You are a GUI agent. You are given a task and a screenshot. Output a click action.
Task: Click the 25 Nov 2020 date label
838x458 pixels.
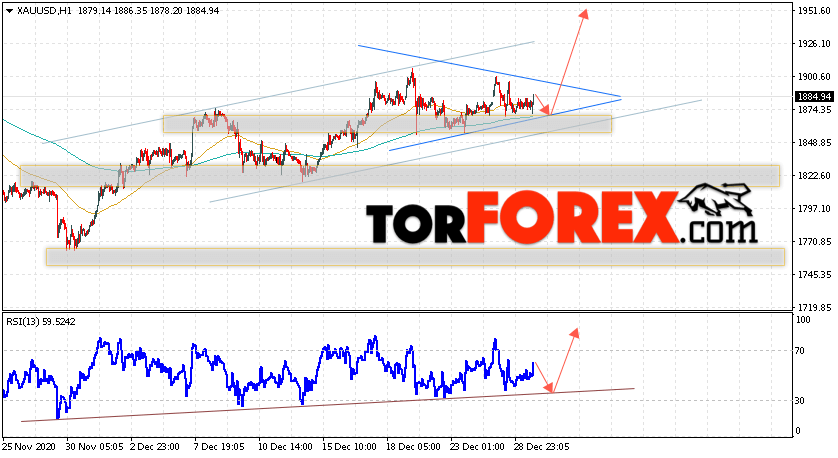(29, 447)
